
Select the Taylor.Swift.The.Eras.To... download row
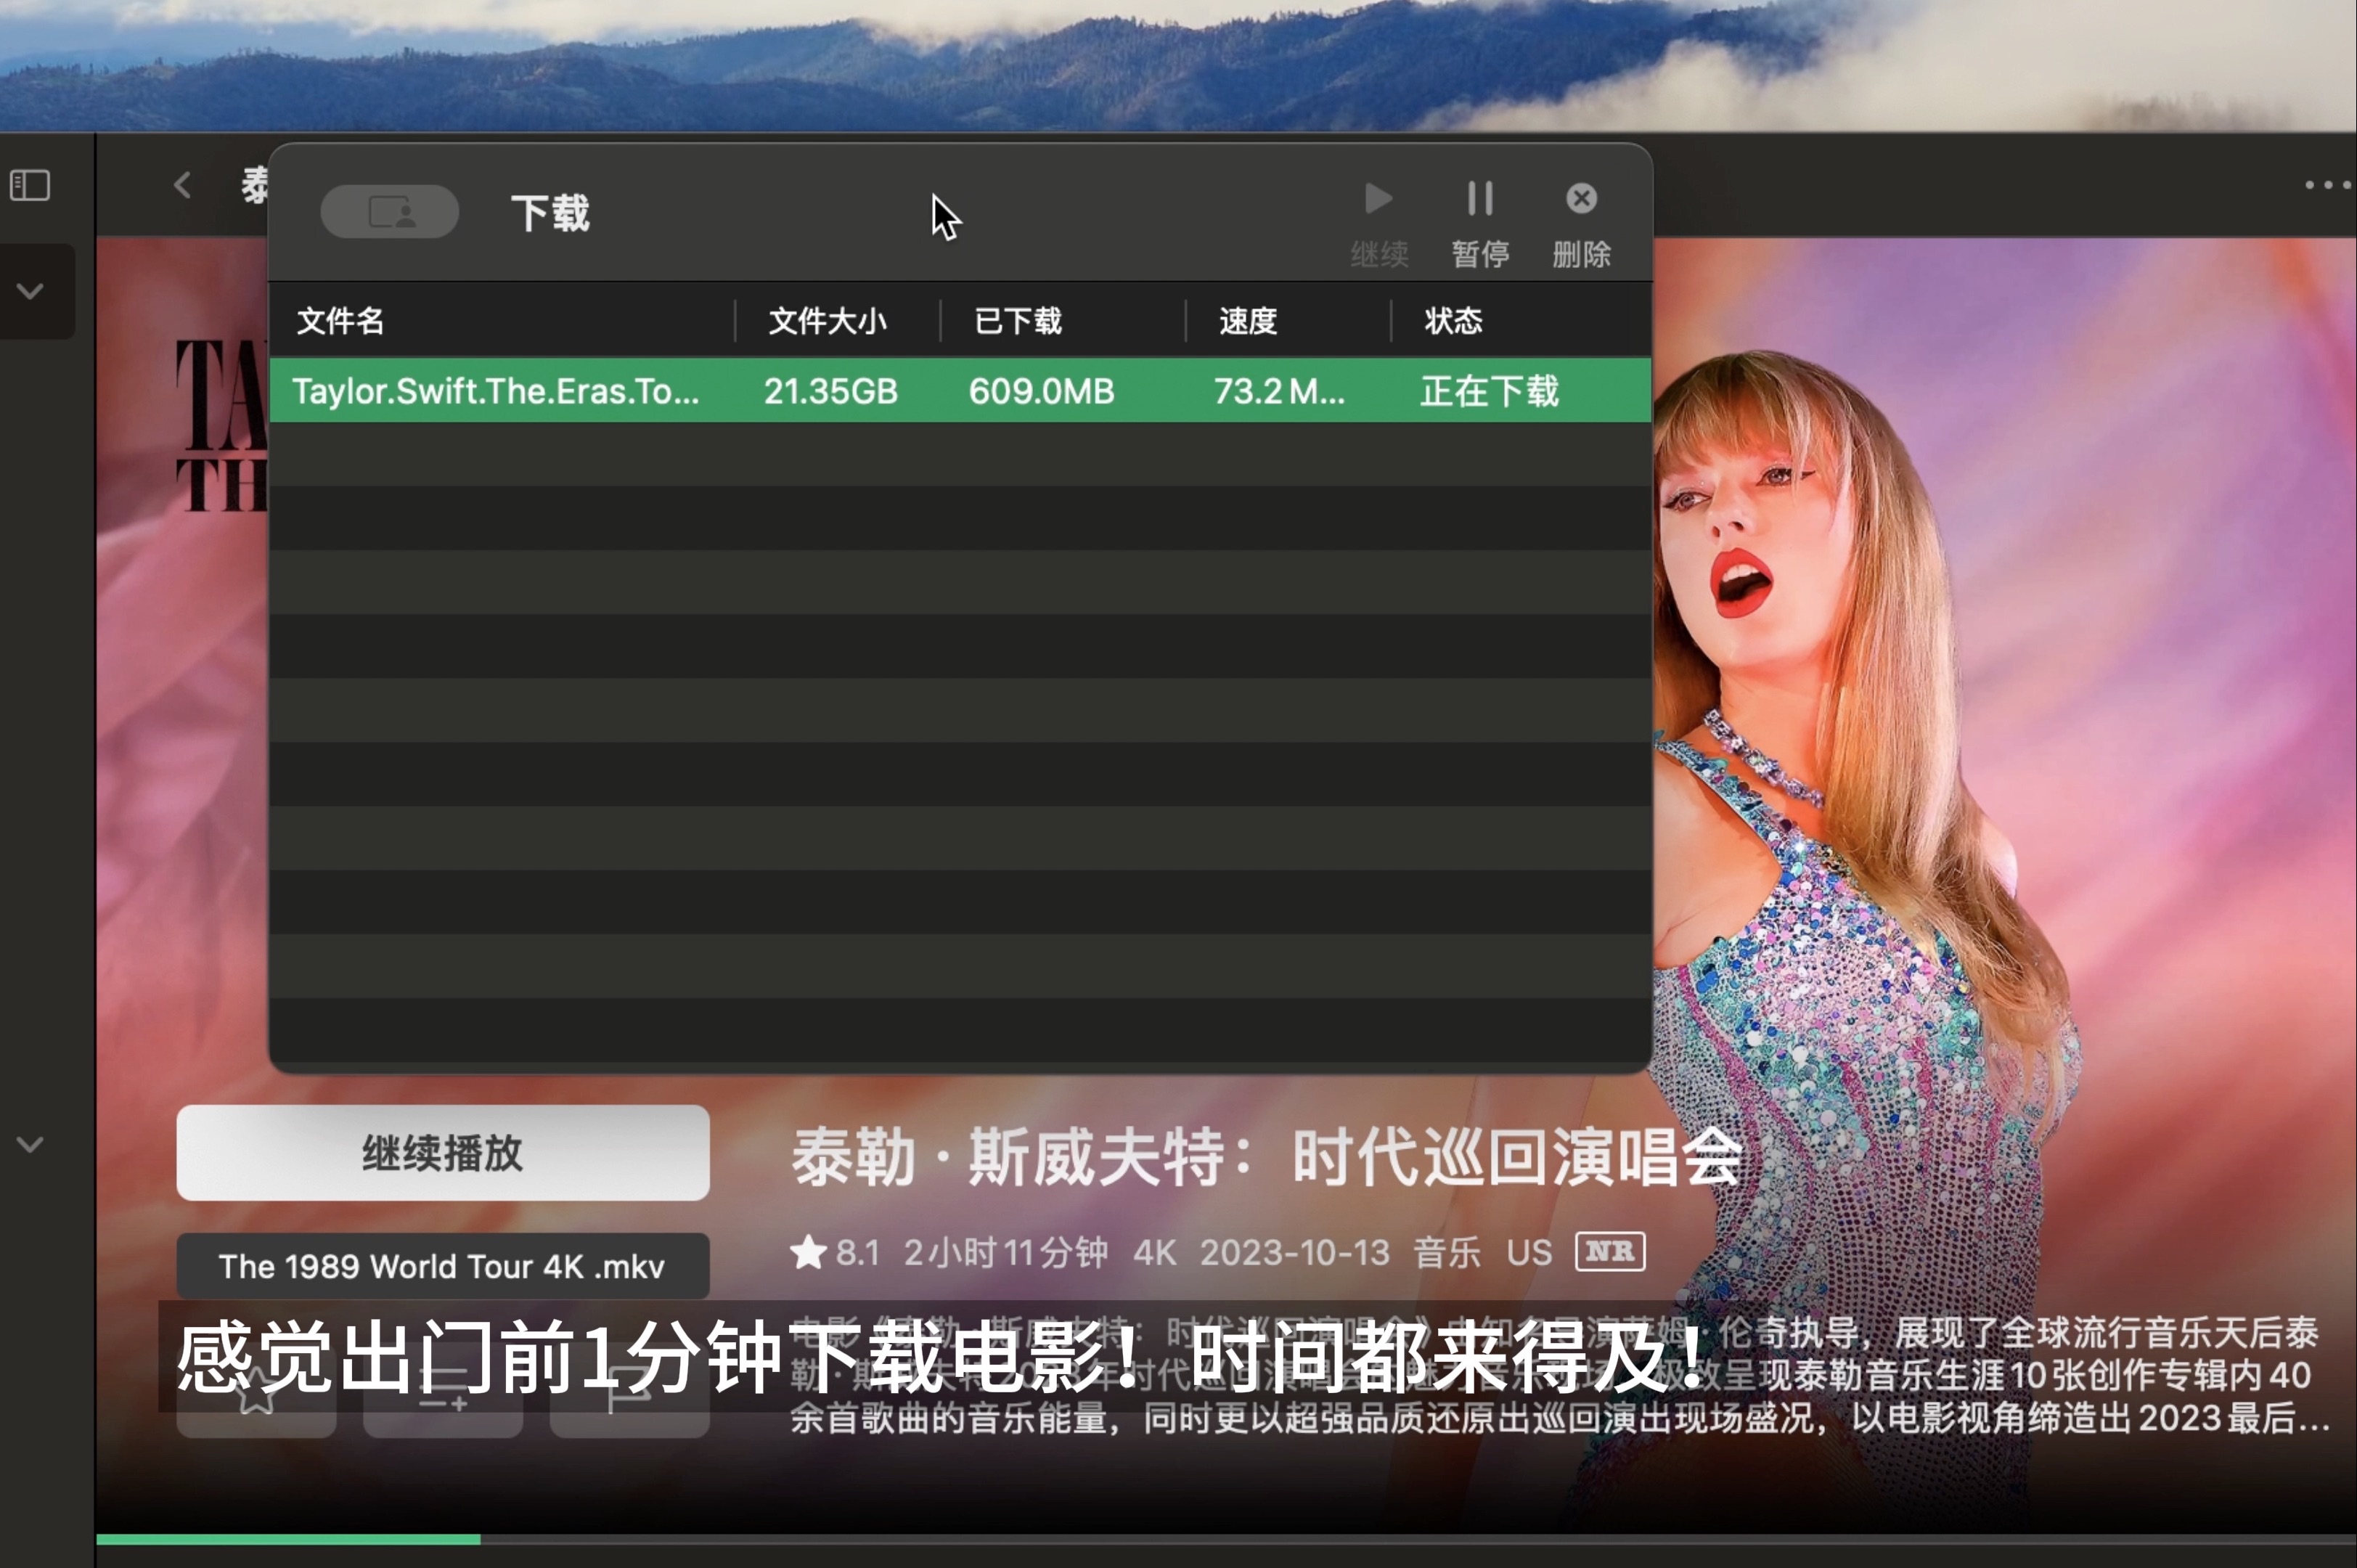point(960,390)
